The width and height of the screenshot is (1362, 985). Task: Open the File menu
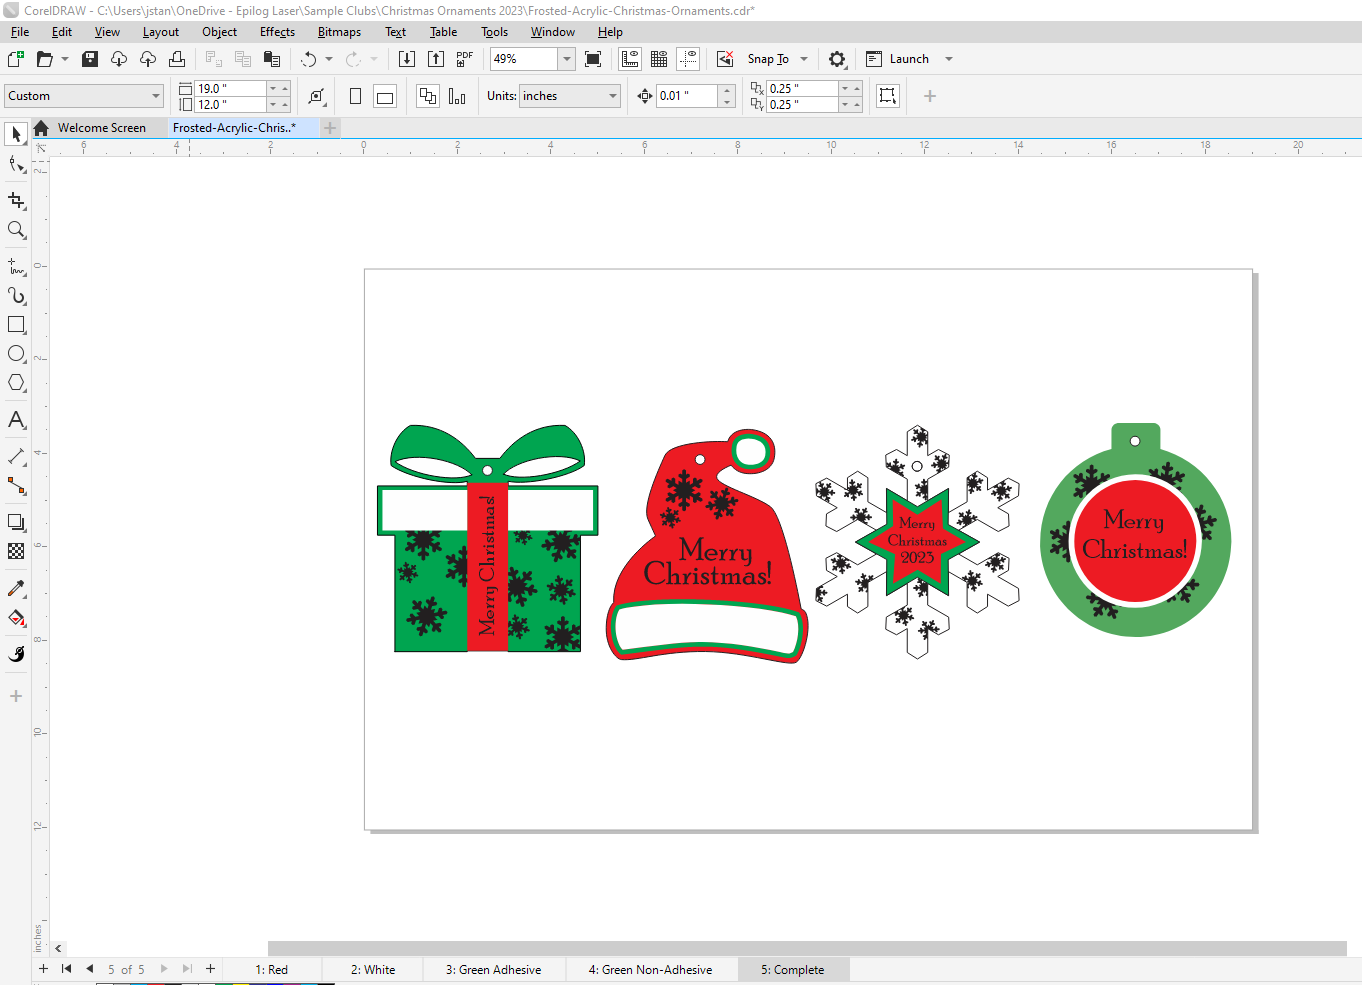[x=20, y=32]
